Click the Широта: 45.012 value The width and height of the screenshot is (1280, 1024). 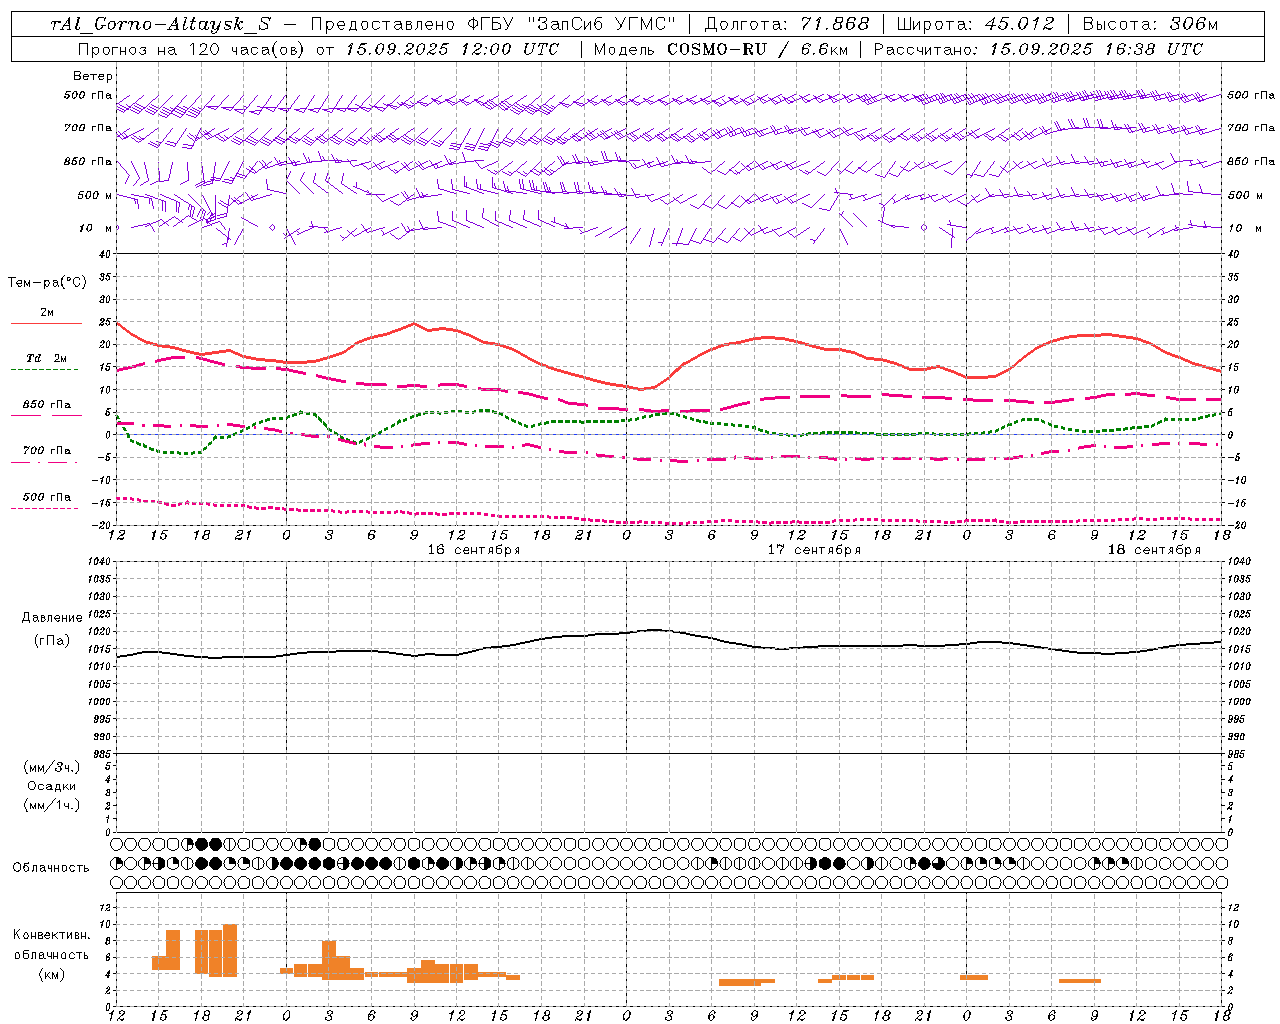pyautogui.click(x=975, y=25)
